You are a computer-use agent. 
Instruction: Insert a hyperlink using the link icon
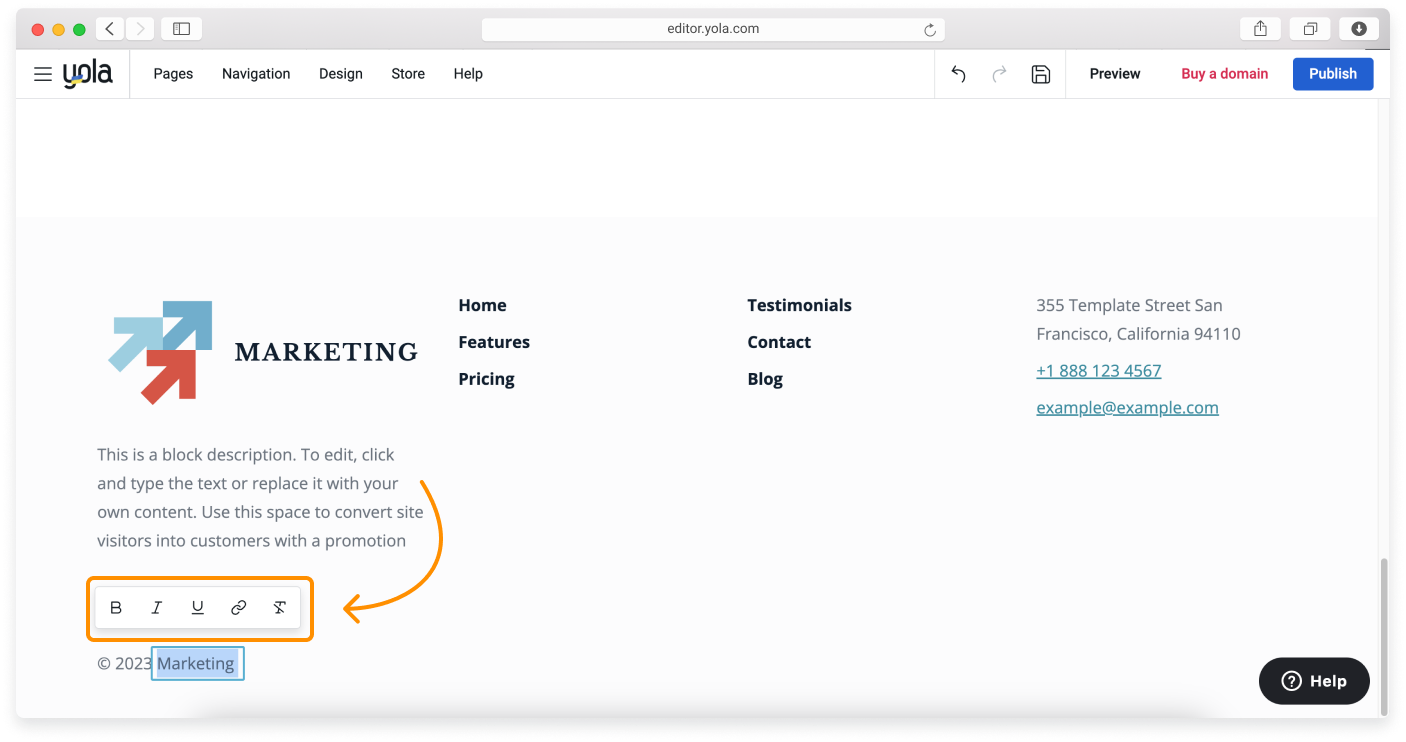(238, 607)
